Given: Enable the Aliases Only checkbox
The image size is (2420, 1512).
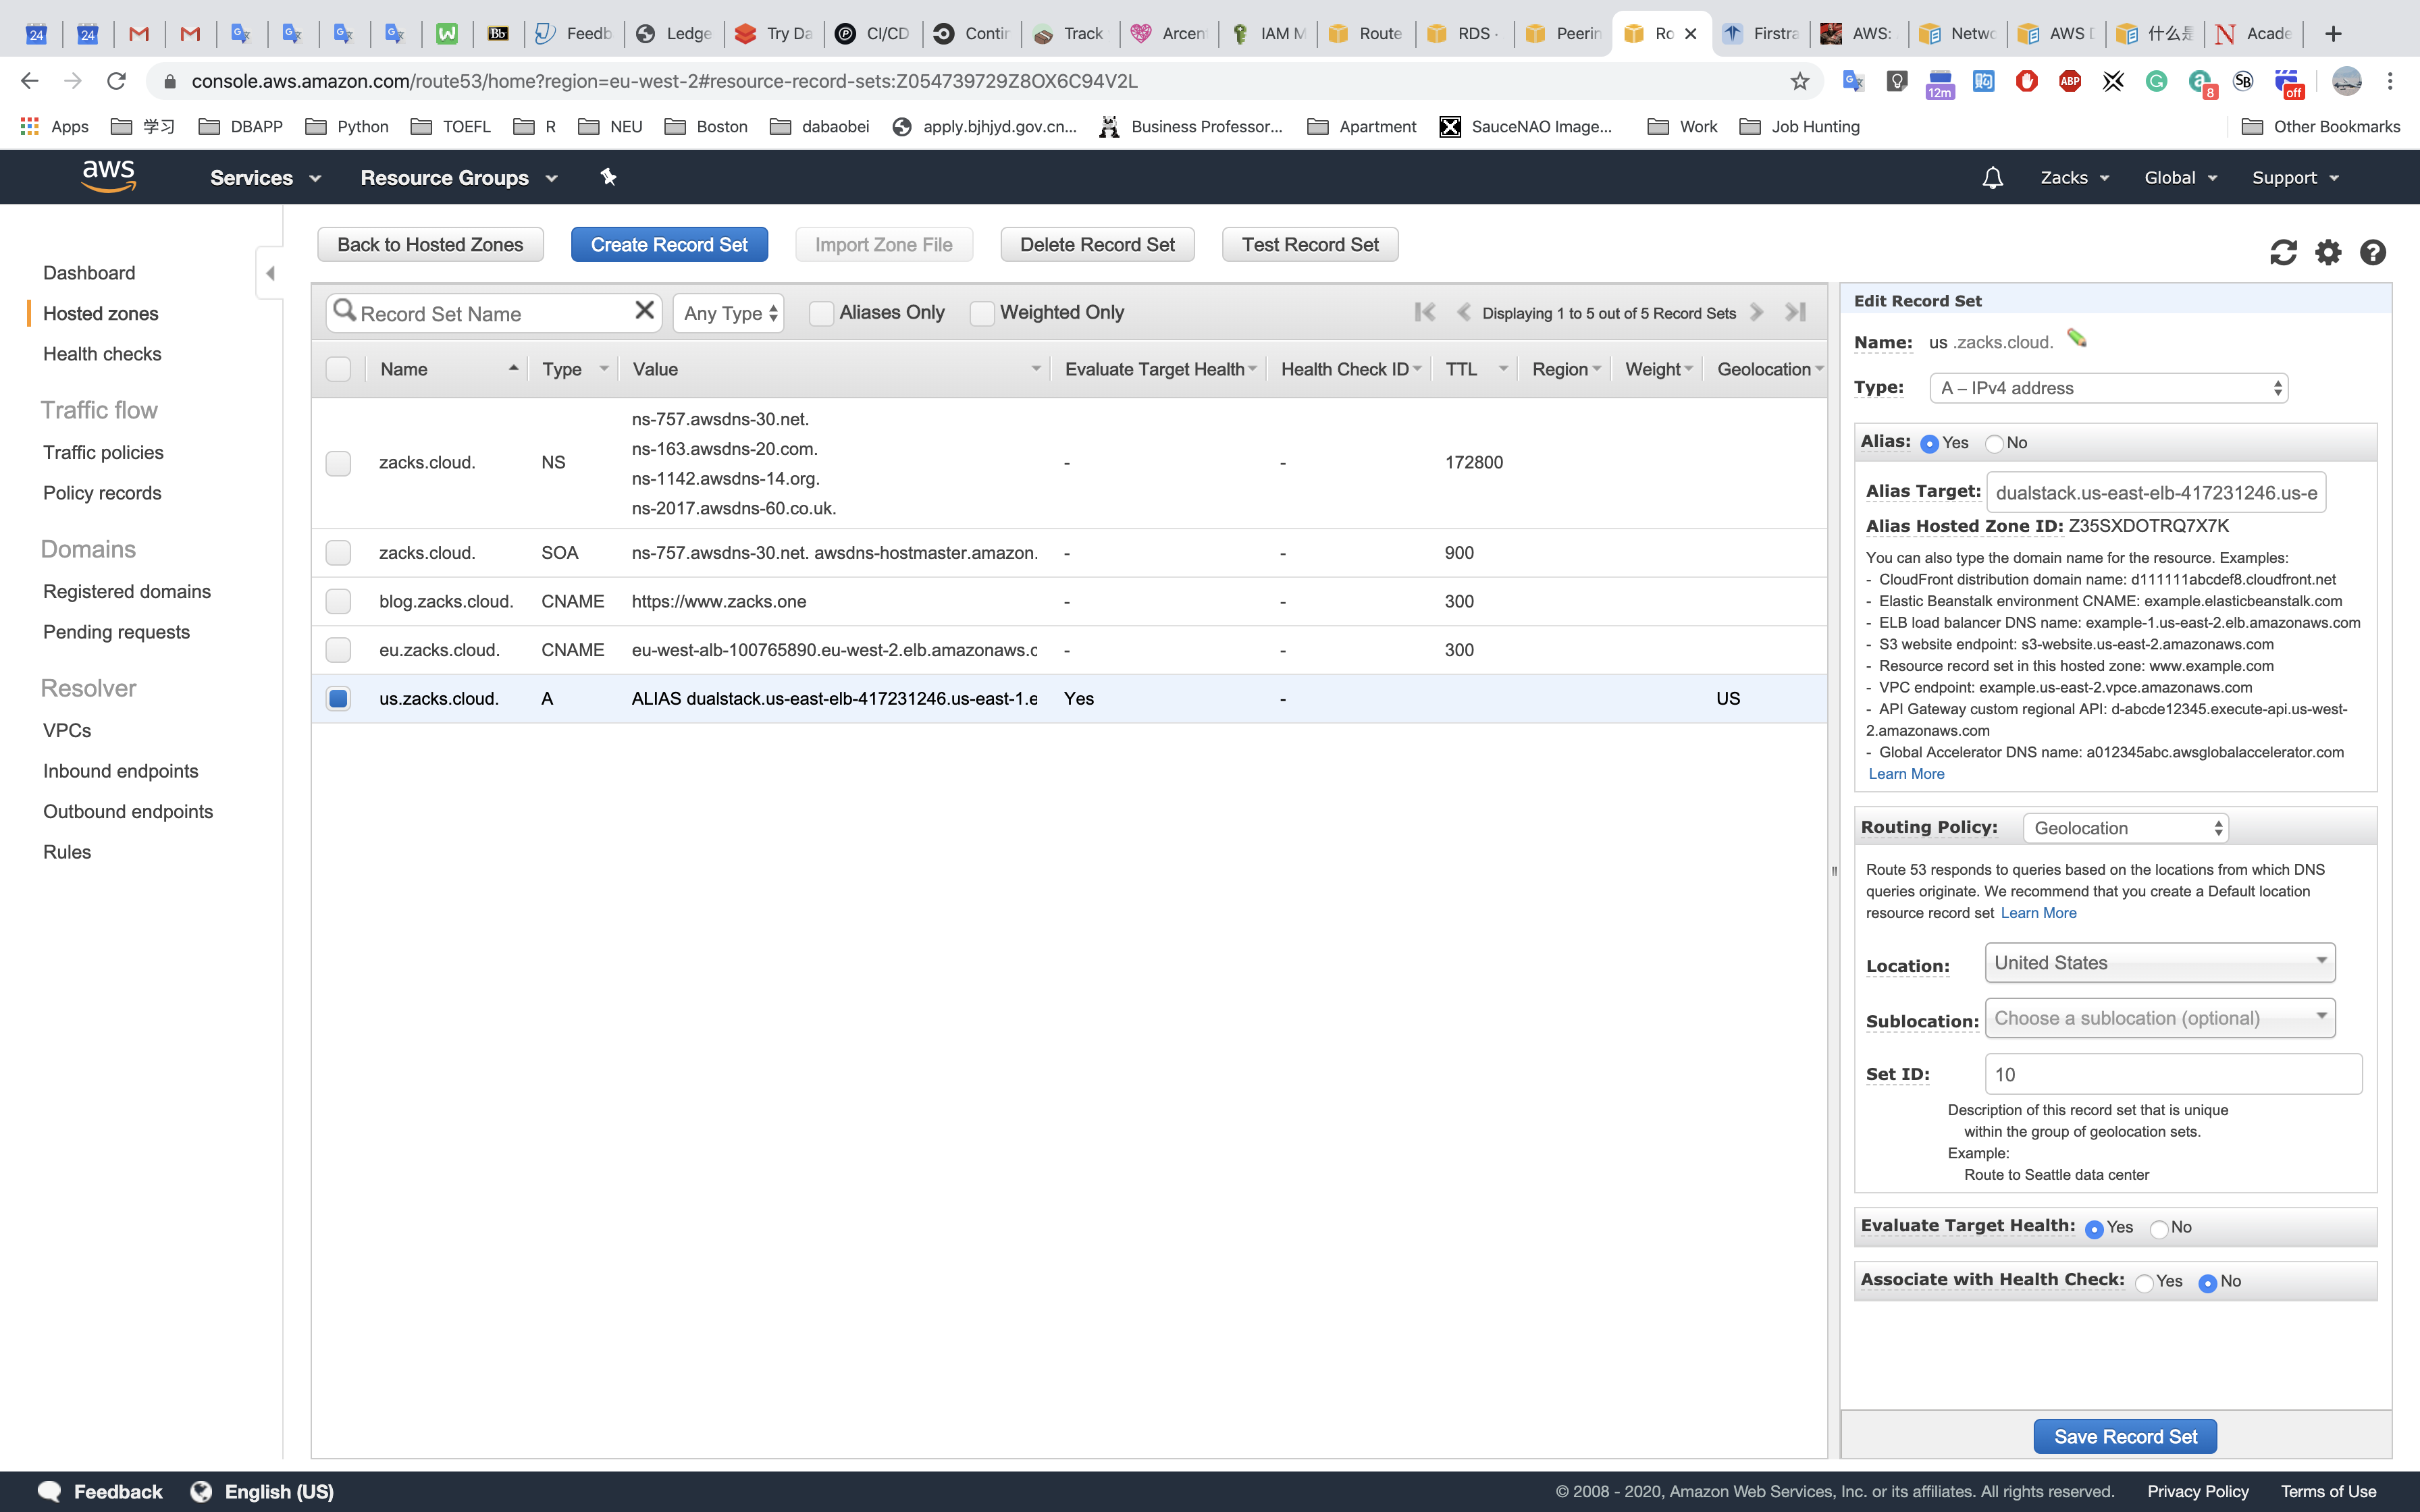Looking at the screenshot, I should coord(821,313).
